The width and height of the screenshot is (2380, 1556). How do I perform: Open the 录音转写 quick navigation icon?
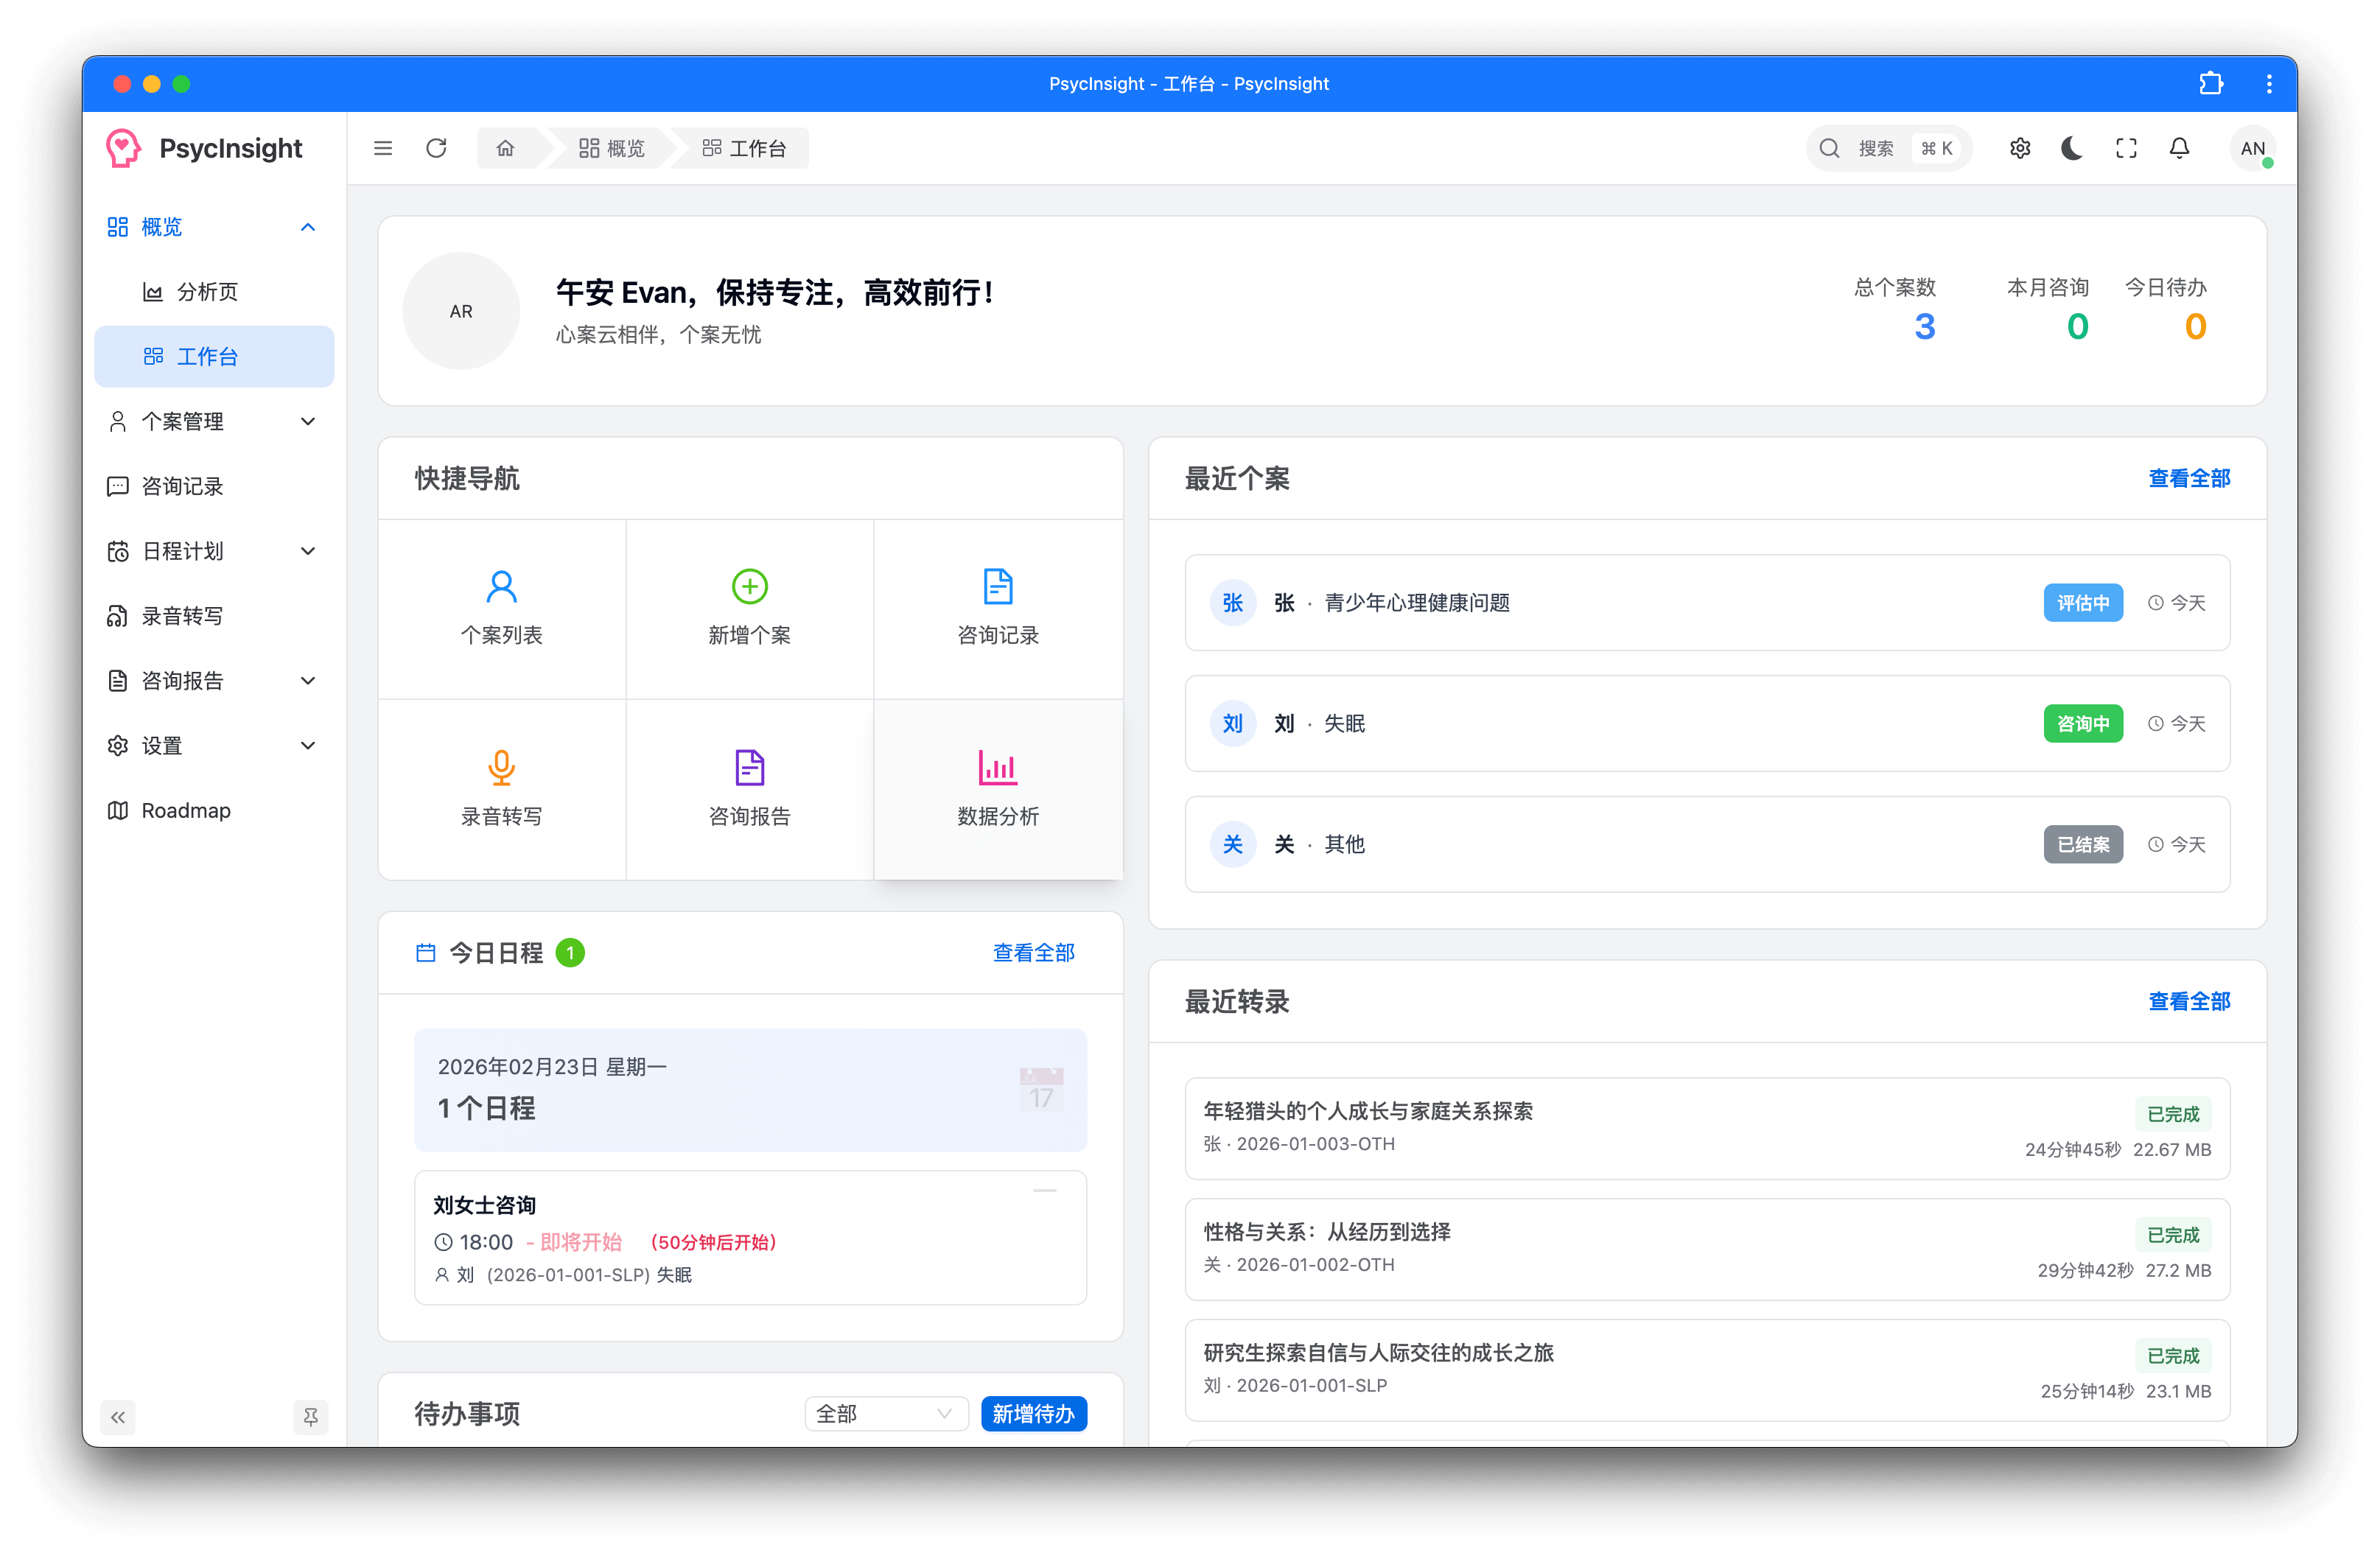pyautogui.click(x=501, y=768)
